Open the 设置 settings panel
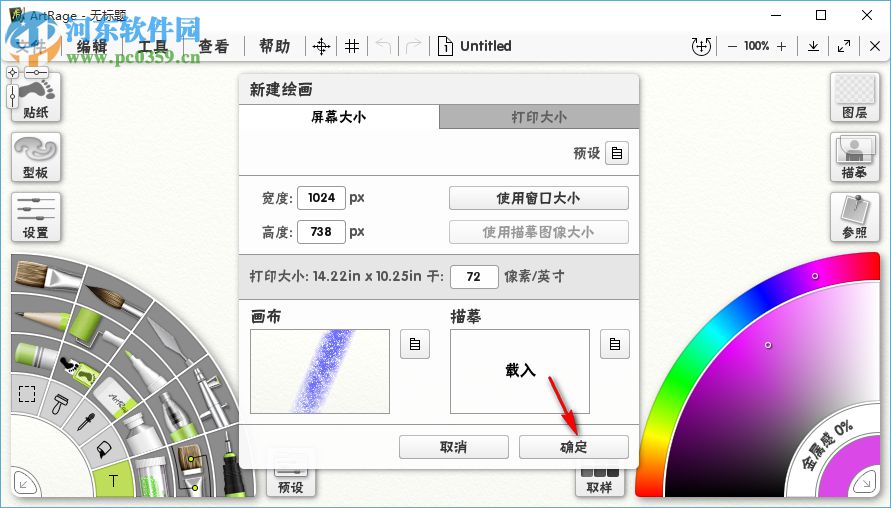 click(36, 217)
